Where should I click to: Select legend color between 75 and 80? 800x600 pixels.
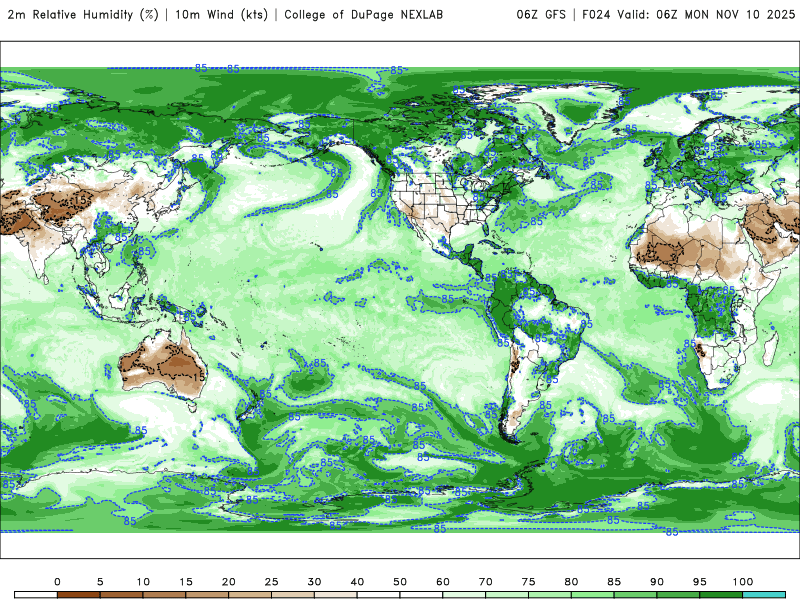pyautogui.click(x=550, y=595)
